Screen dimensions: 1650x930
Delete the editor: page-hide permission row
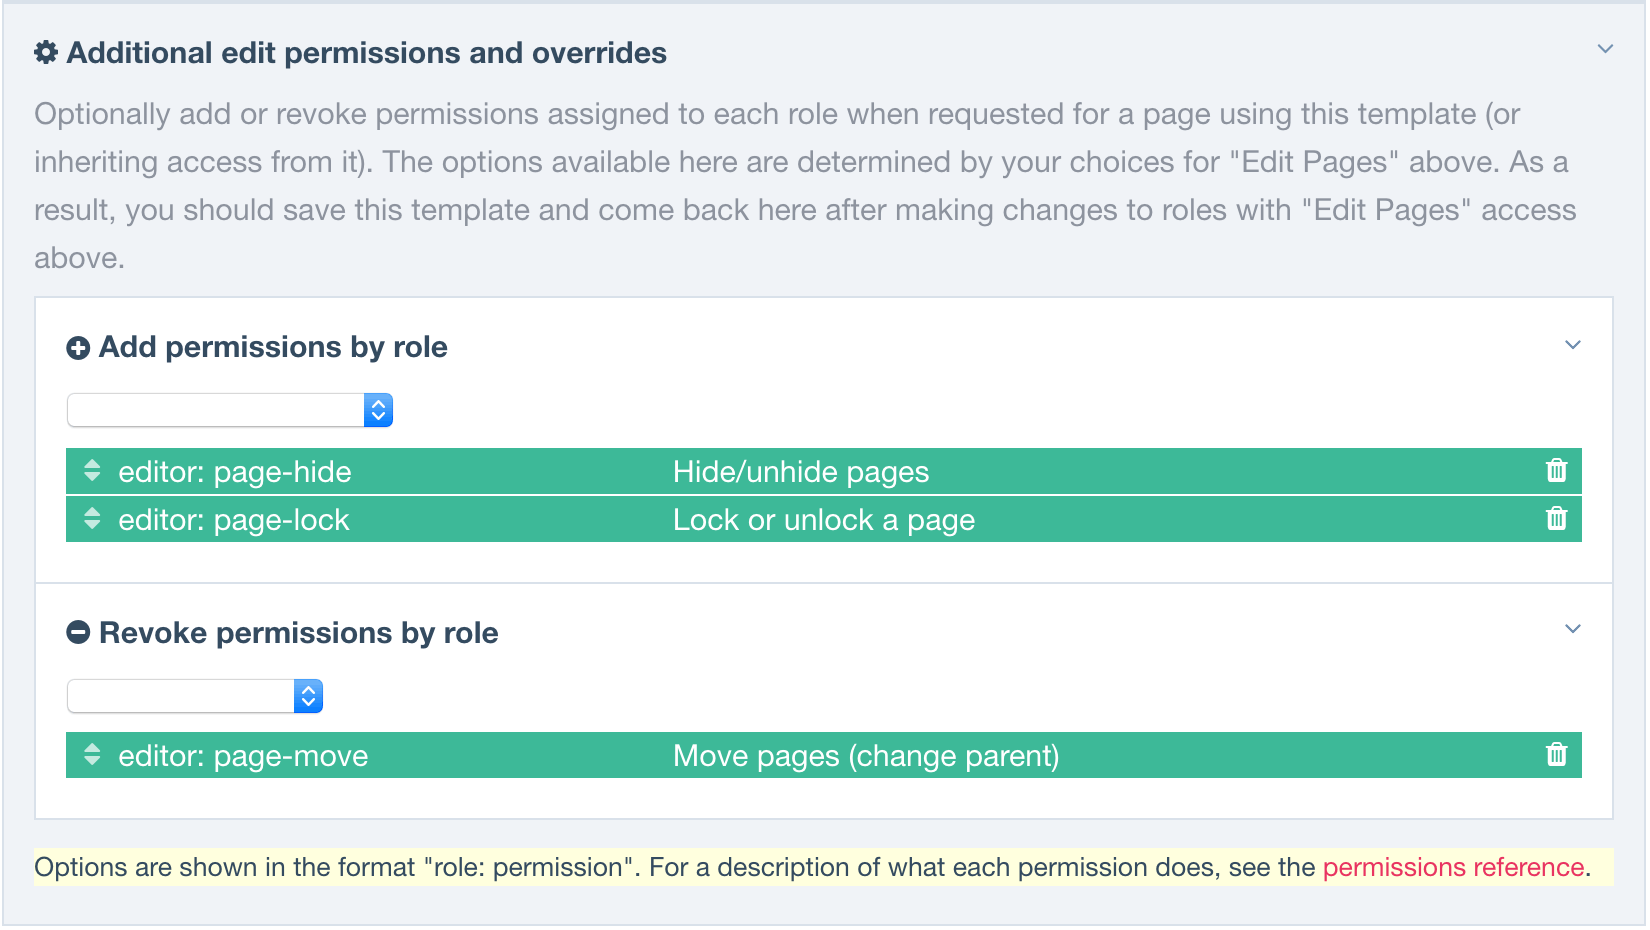[x=1556, y=471]
